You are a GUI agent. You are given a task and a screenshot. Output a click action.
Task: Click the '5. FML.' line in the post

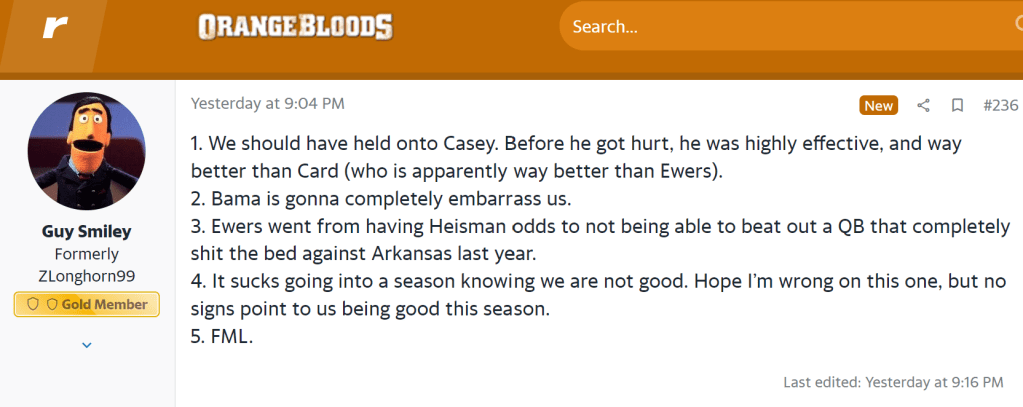[222, 337]
